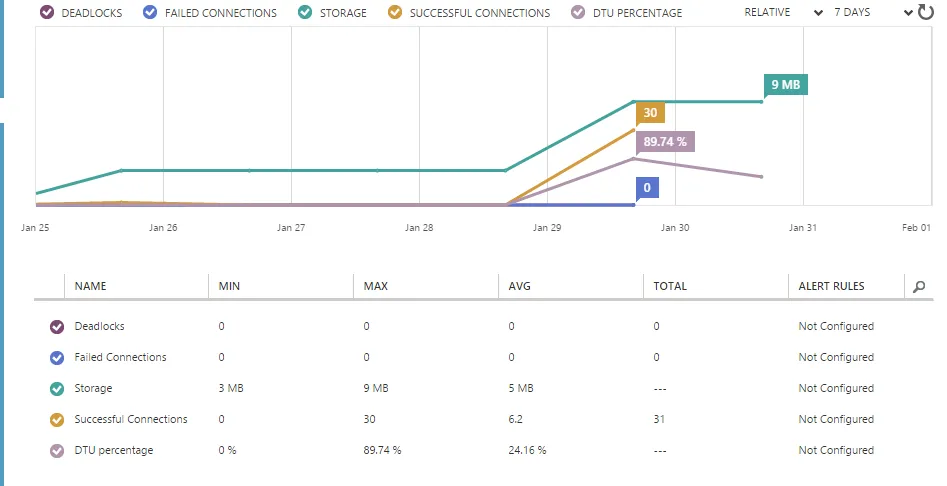Toggle DTU Percentage legend checkbox

click(578, 13)
